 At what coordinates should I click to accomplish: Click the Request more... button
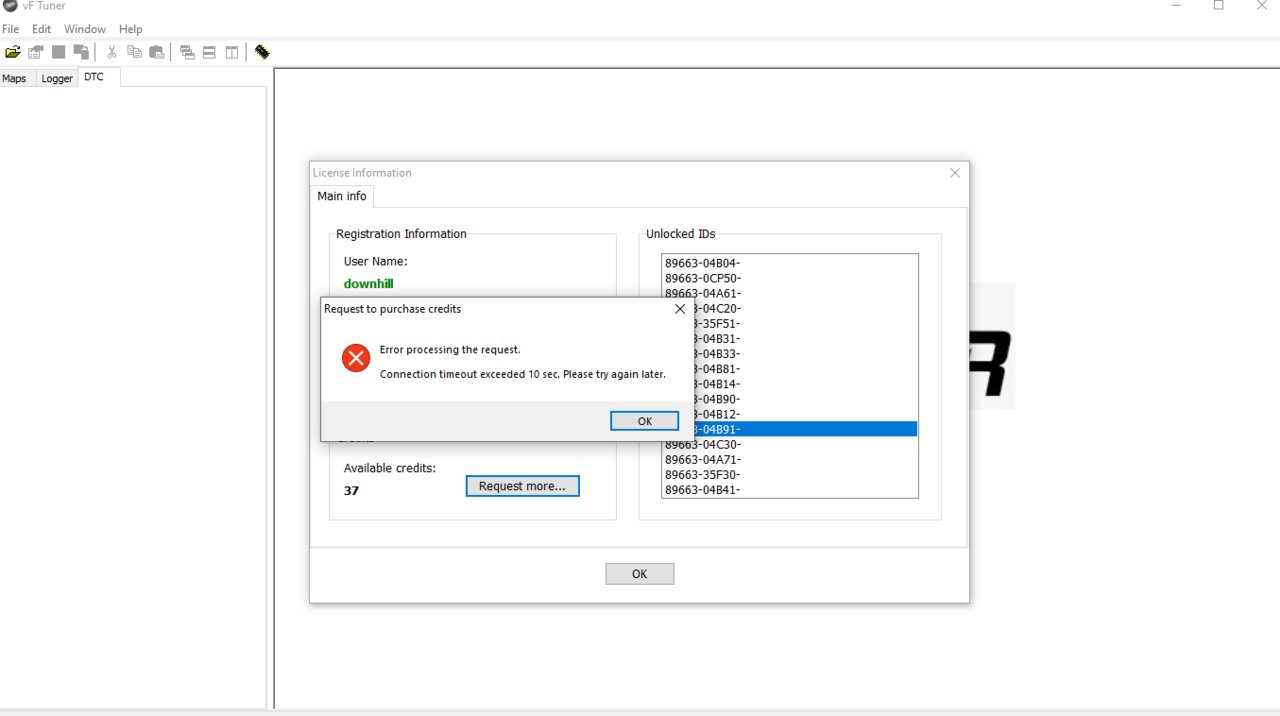(522, 486)
